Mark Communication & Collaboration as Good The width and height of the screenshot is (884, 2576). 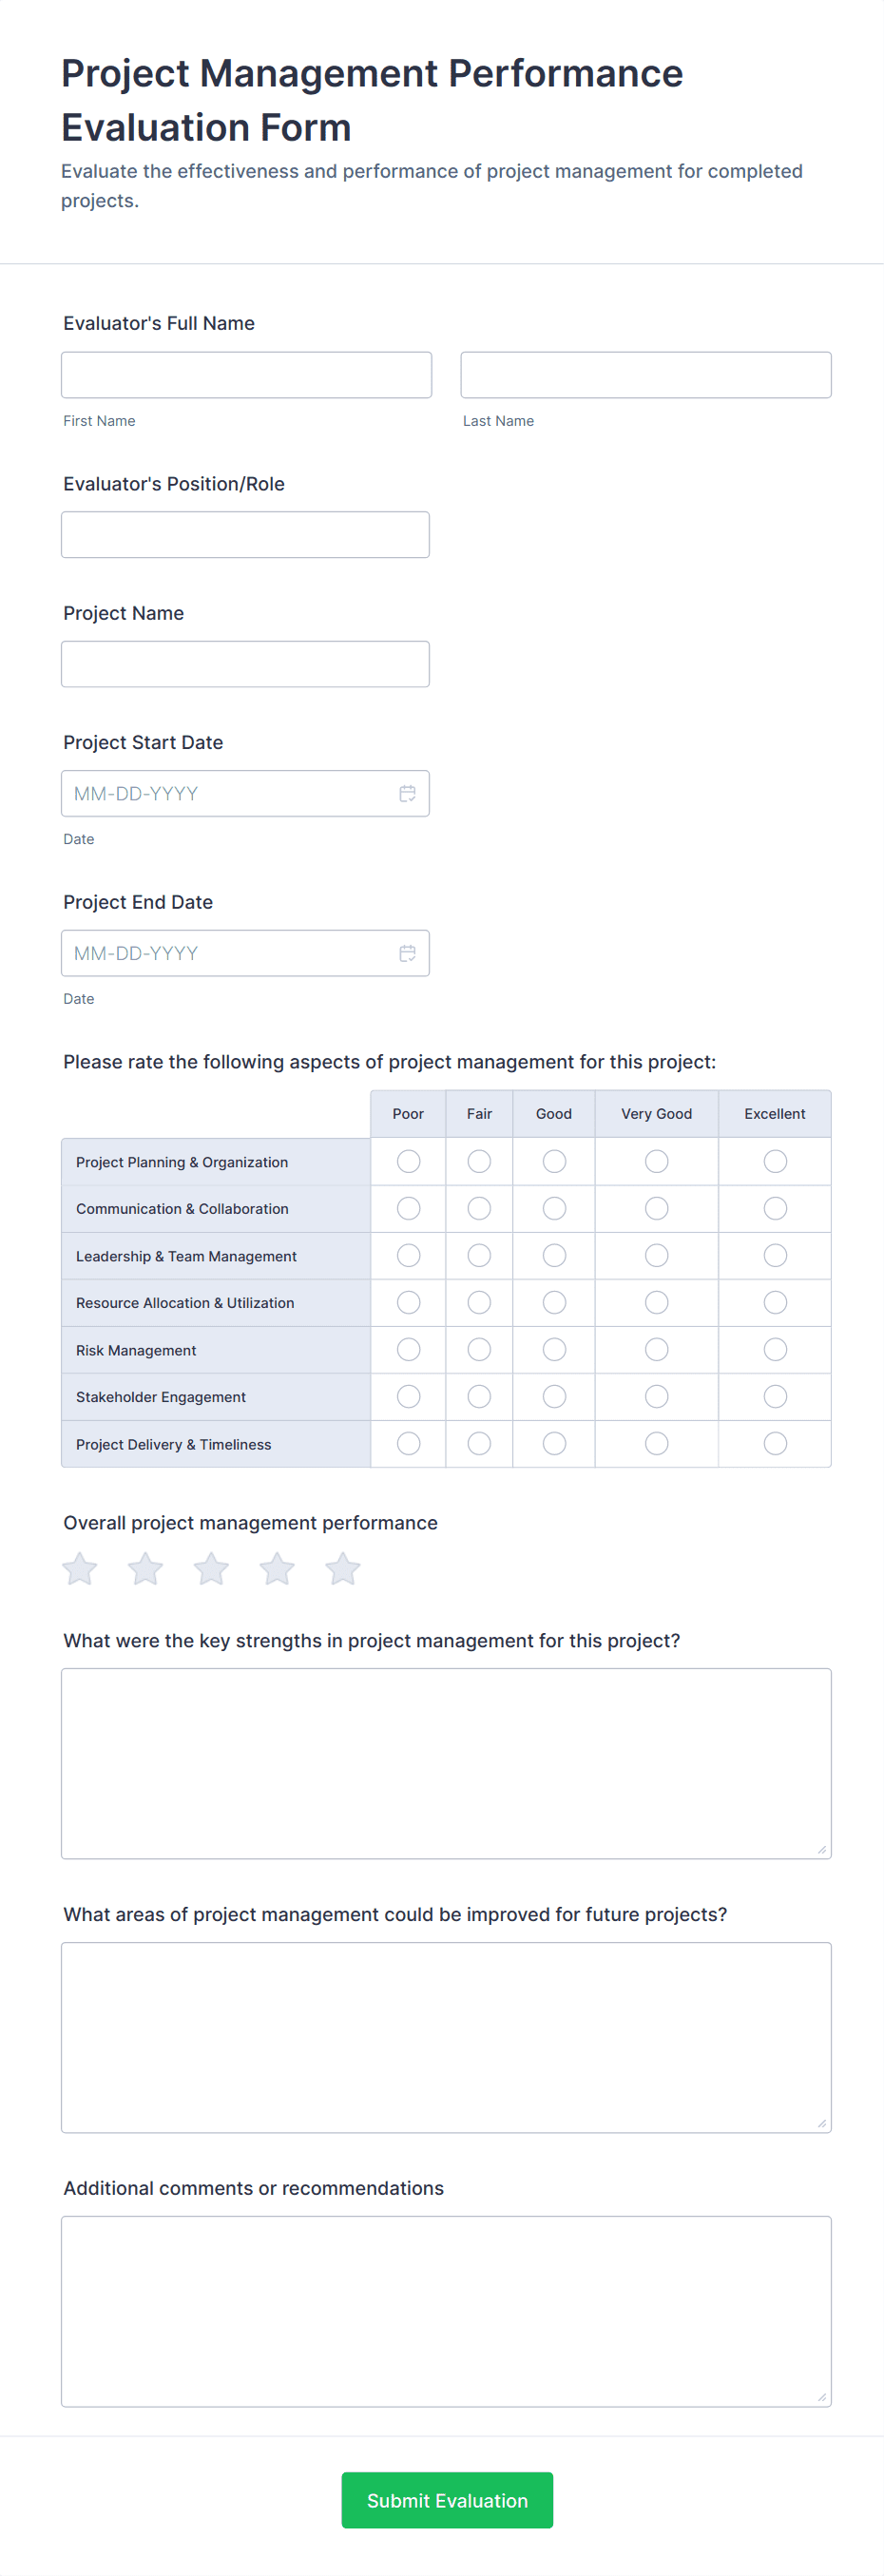554,1208
